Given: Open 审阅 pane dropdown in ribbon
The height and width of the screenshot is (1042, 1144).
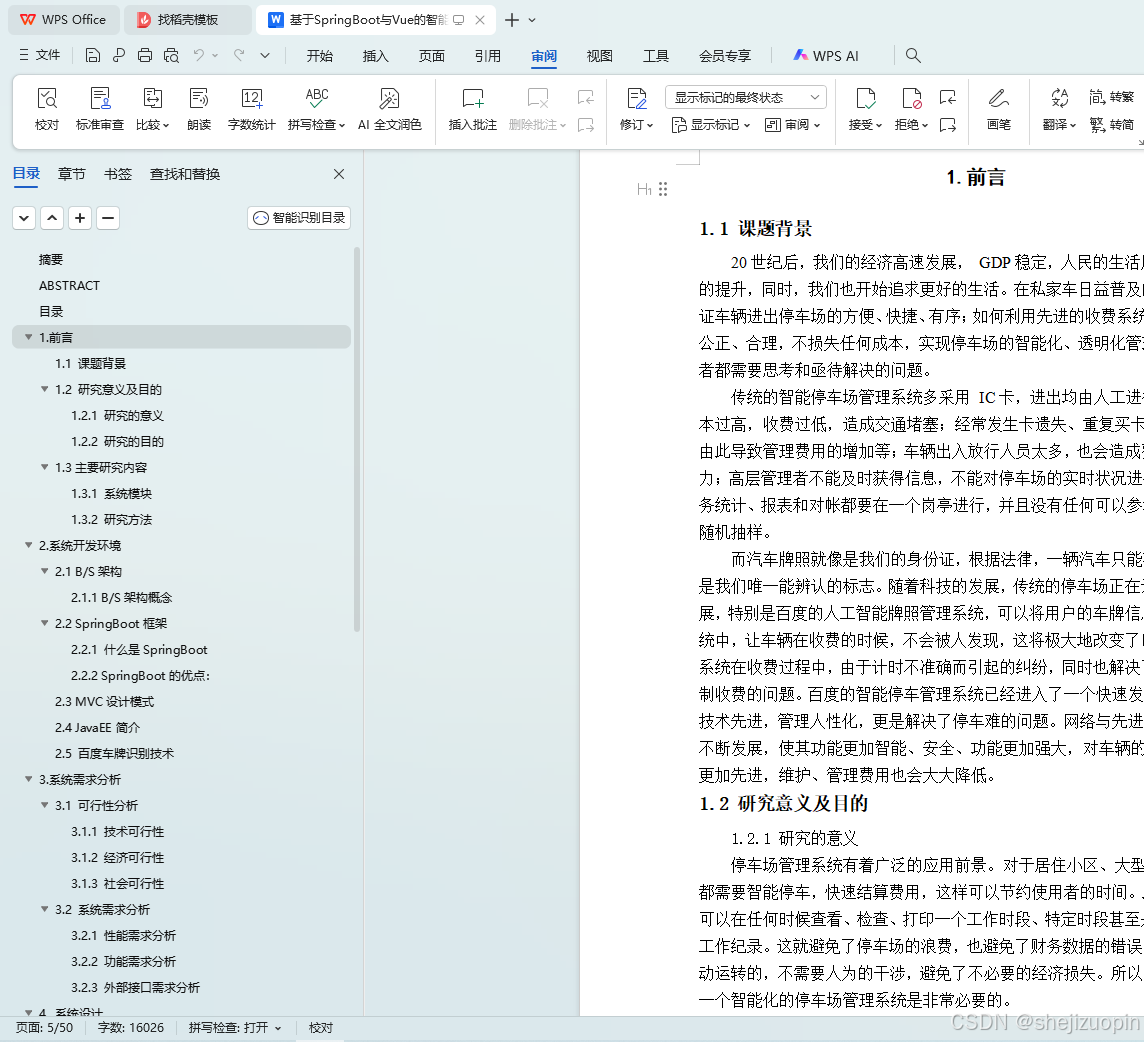Looking at the screenshot, I should [793, 125].
